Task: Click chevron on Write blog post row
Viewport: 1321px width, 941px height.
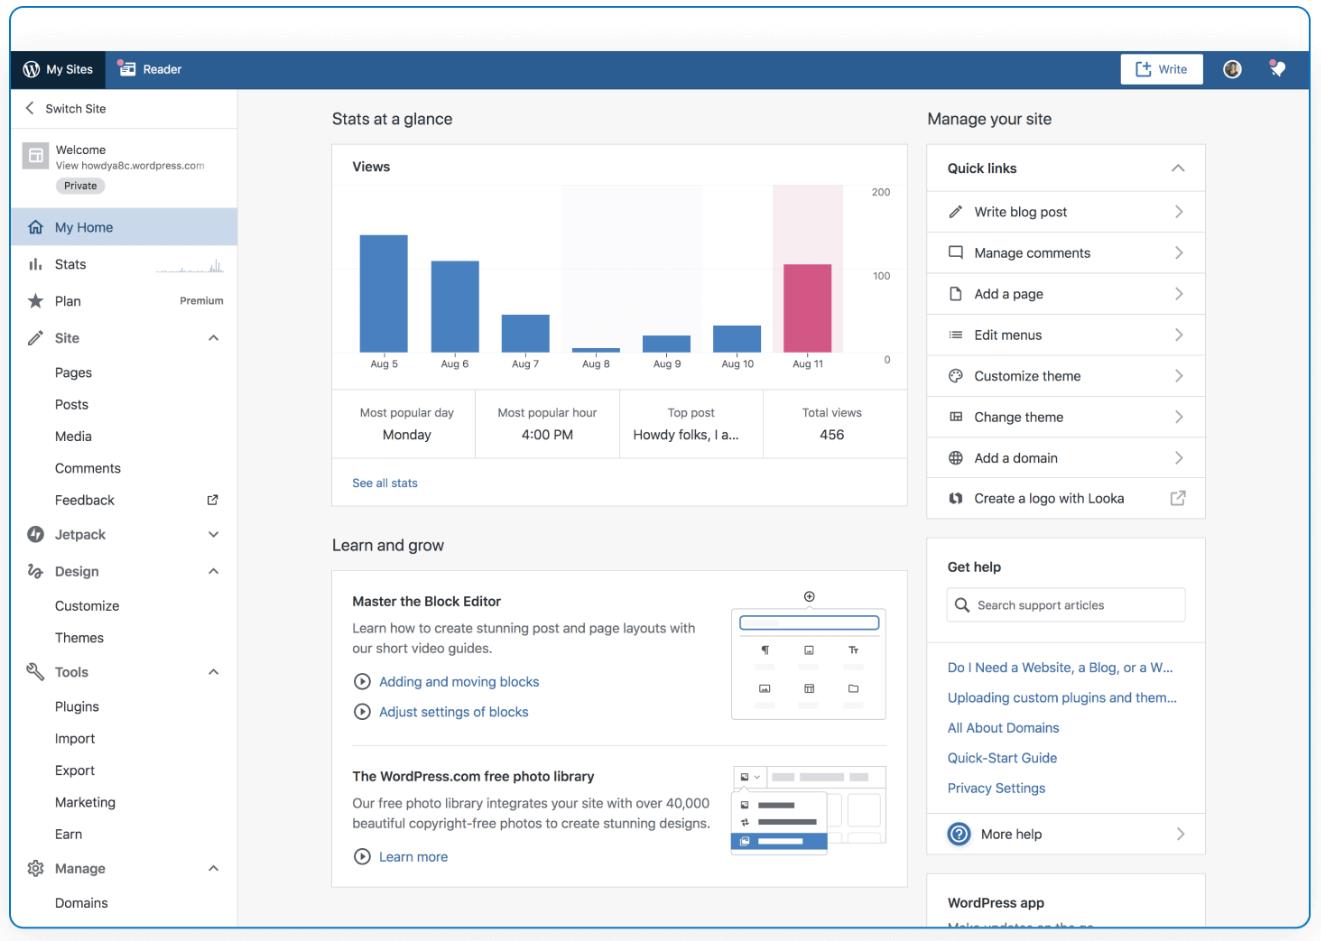Action: point(1179,212)
